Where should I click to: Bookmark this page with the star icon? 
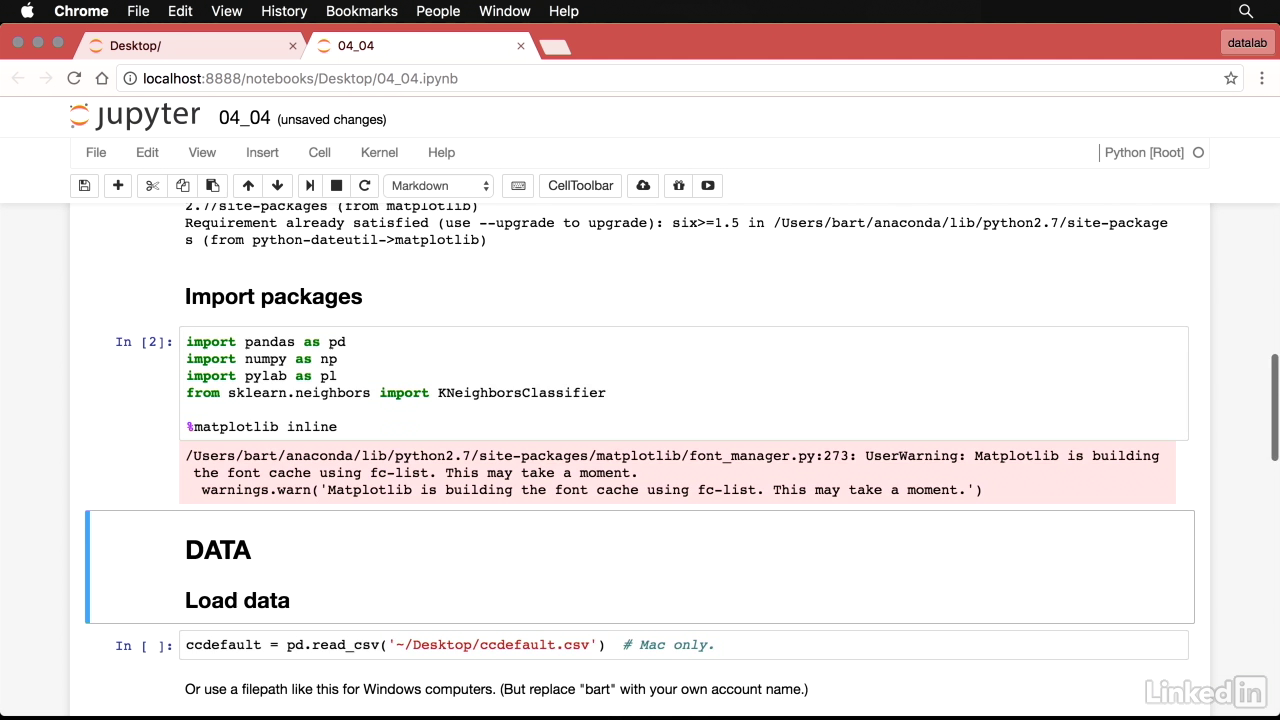coord(1231,78)
